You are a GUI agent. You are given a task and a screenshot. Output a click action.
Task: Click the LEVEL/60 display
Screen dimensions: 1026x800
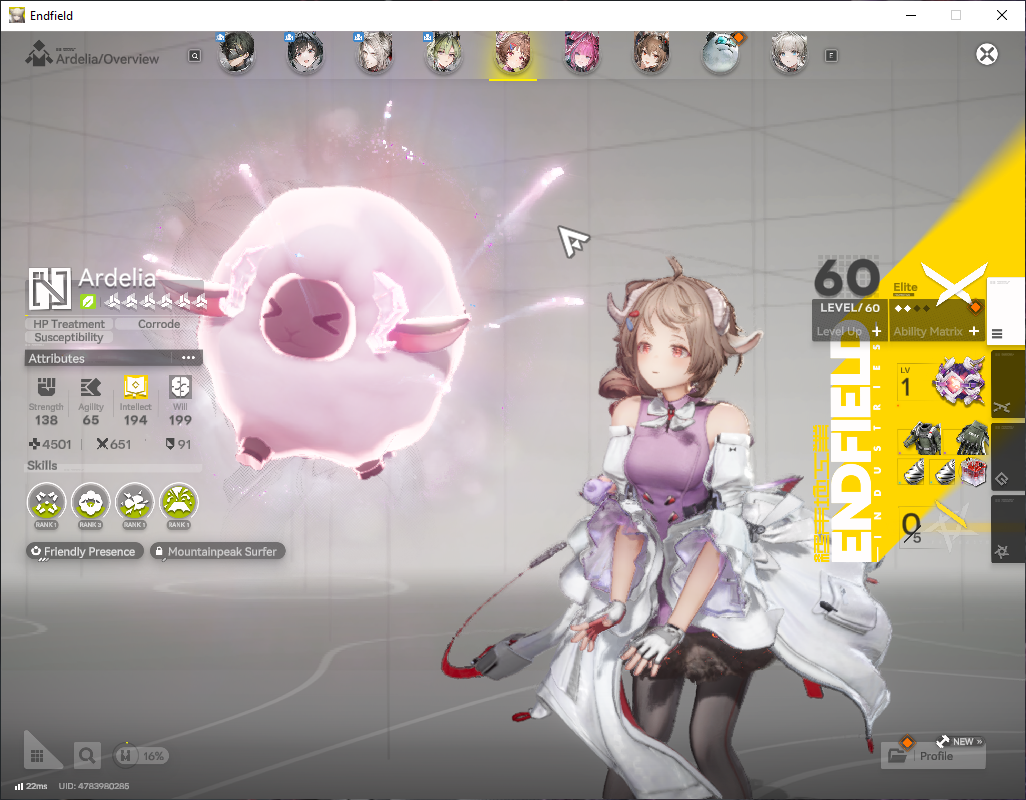849,307
